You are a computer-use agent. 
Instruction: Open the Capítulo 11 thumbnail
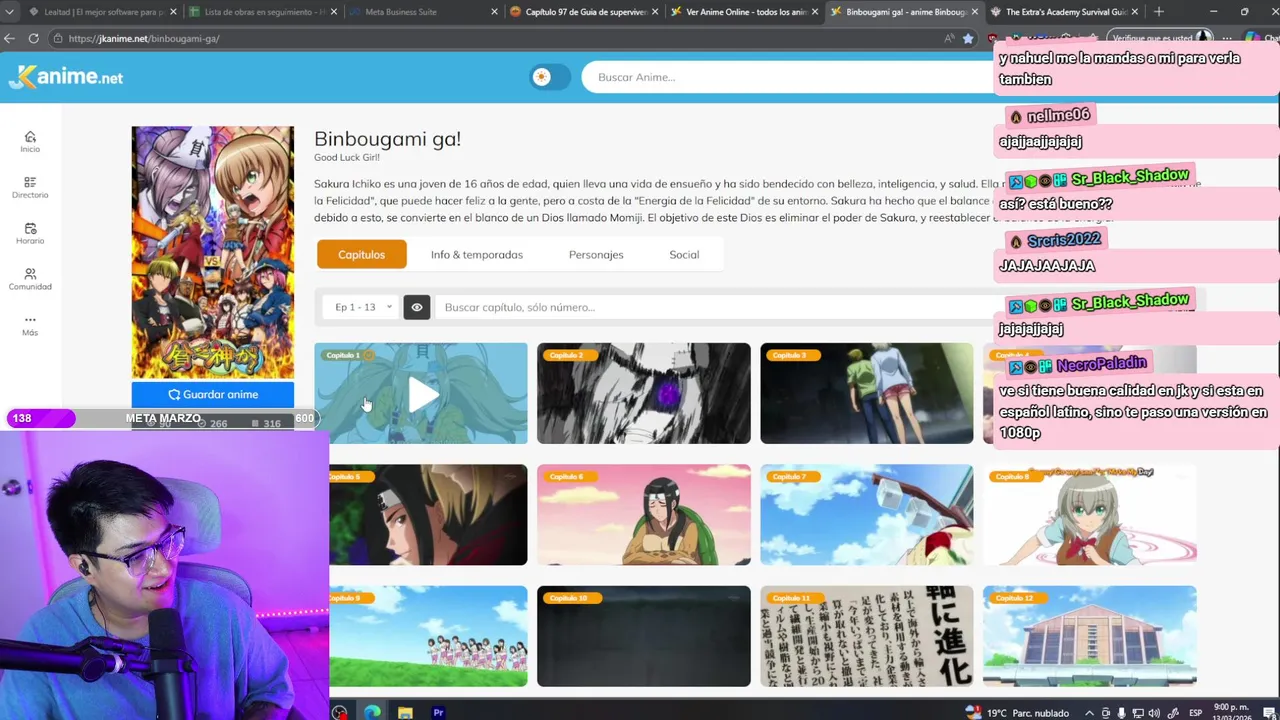(x=866, y=636)
